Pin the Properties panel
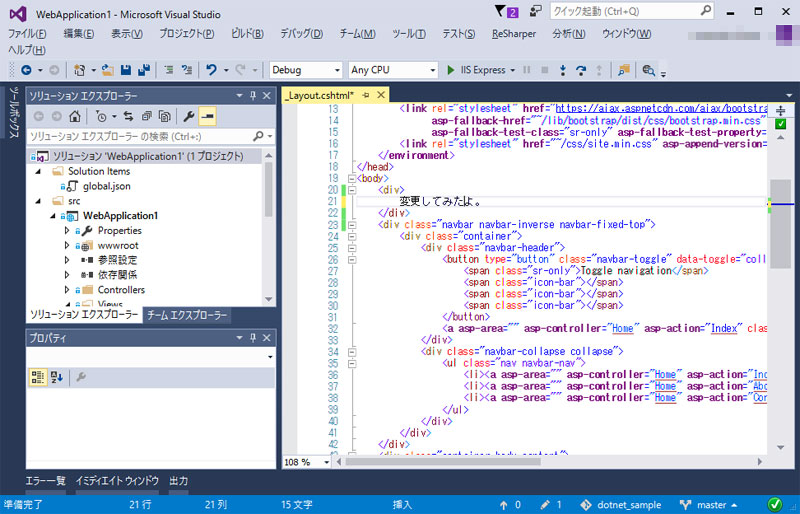Viewport: 800px width, 514px height. (253, 338)
